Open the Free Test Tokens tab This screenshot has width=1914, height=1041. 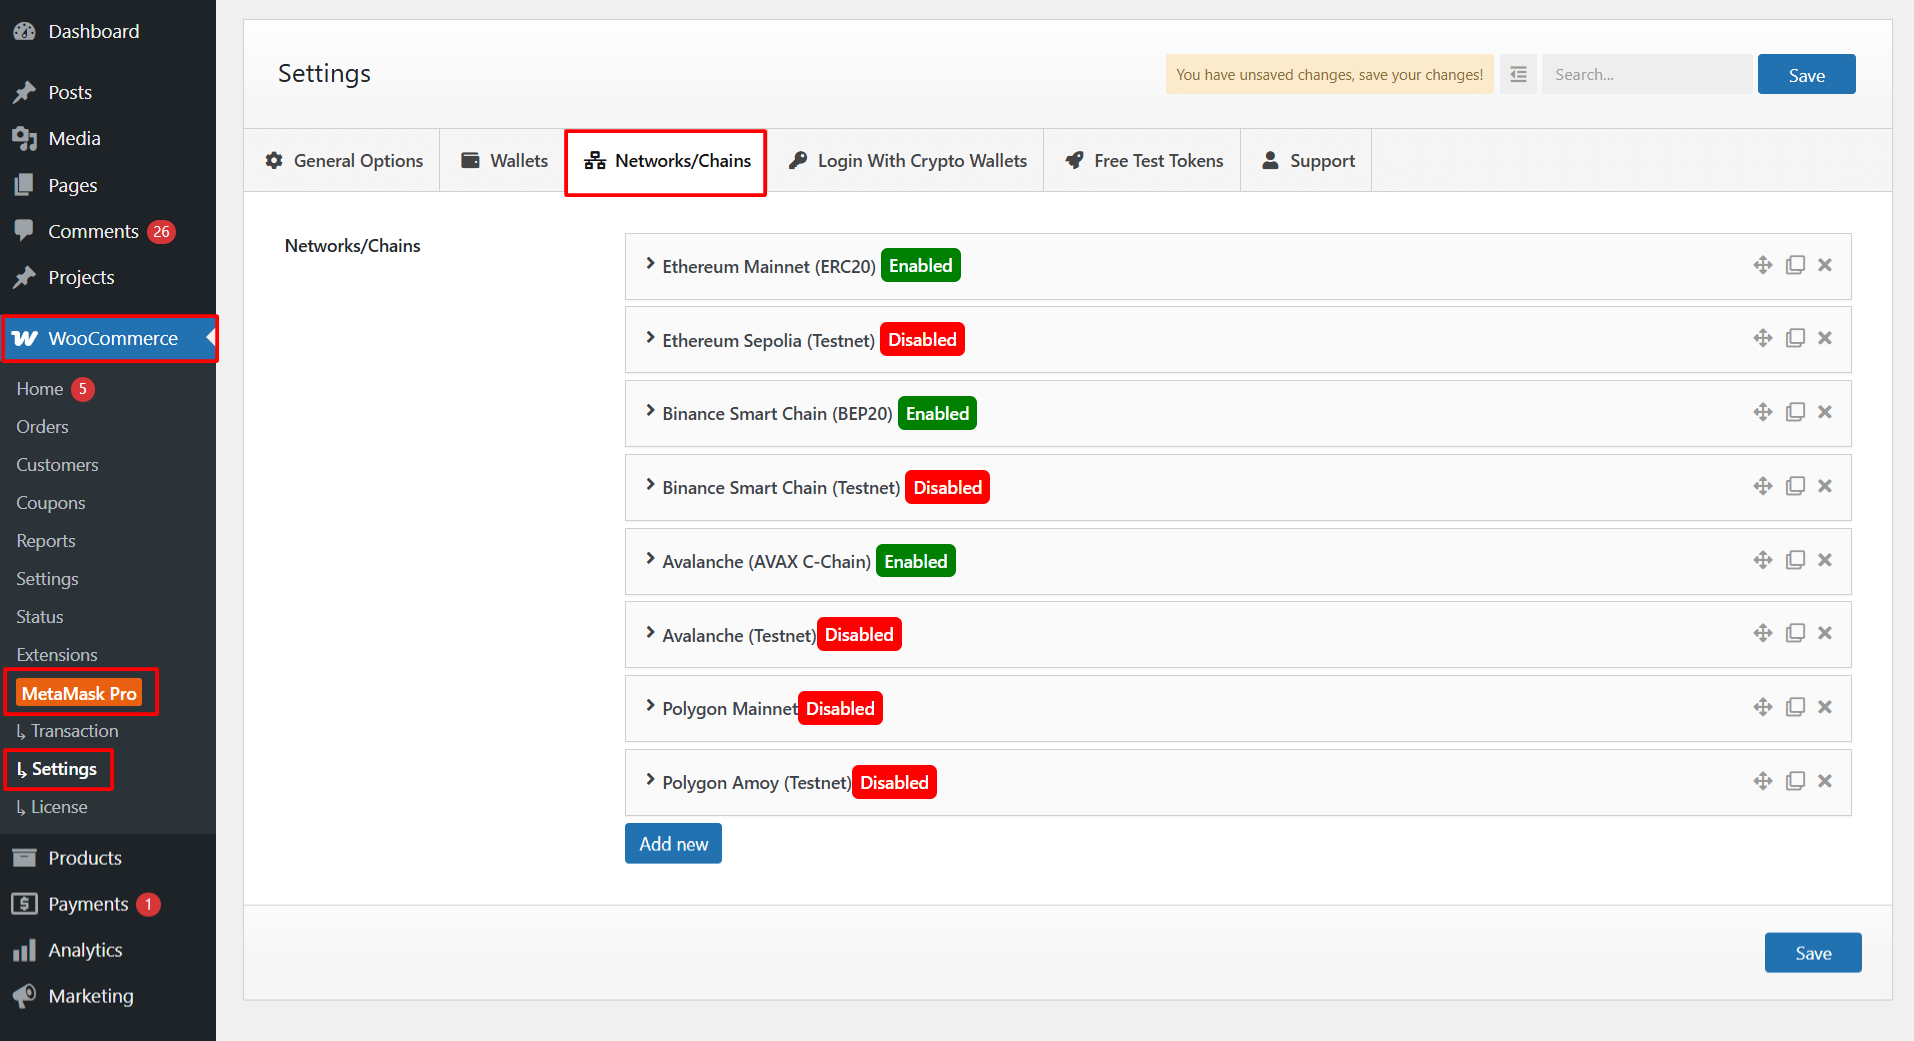click(1143, 161)
